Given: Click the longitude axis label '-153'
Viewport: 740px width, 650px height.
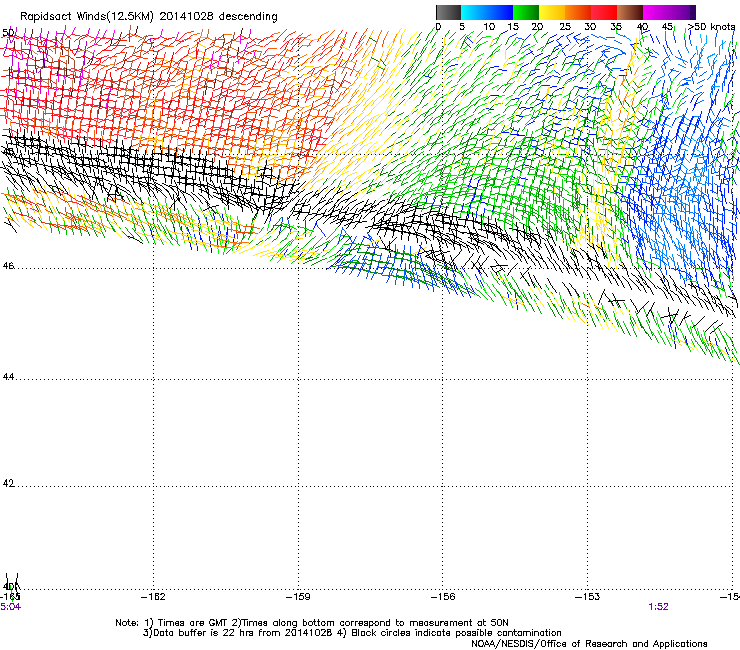Looking at the screenshot, I should (x=588, y=597).
